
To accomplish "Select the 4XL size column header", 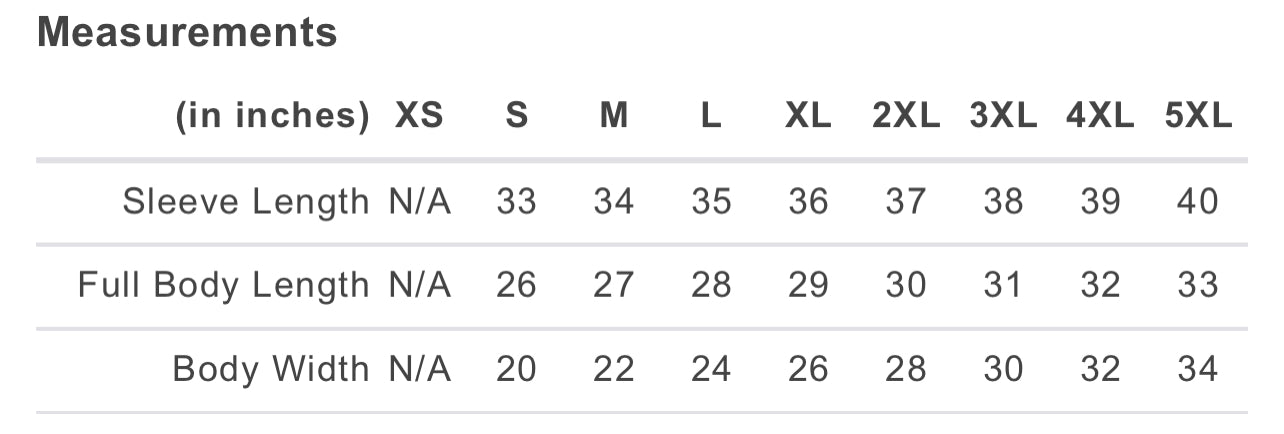I will click(1100, 117).
